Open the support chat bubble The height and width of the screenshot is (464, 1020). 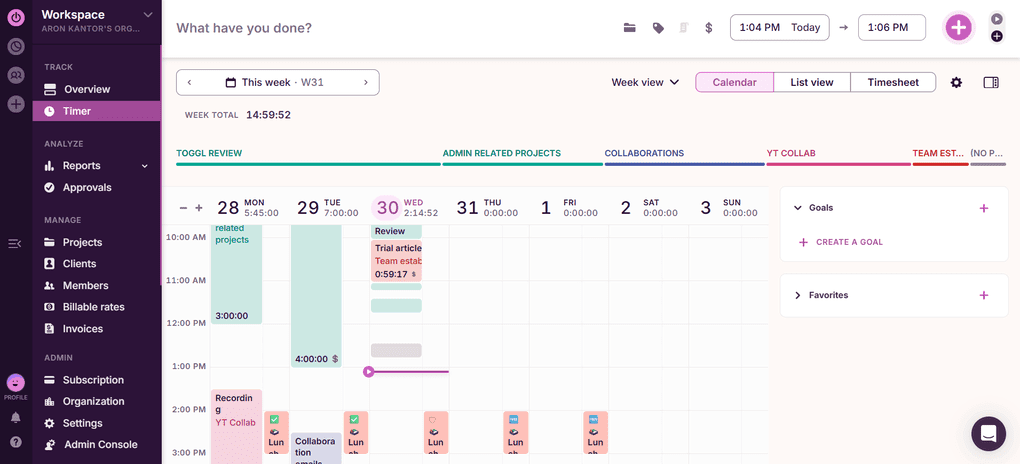point(988,434)
